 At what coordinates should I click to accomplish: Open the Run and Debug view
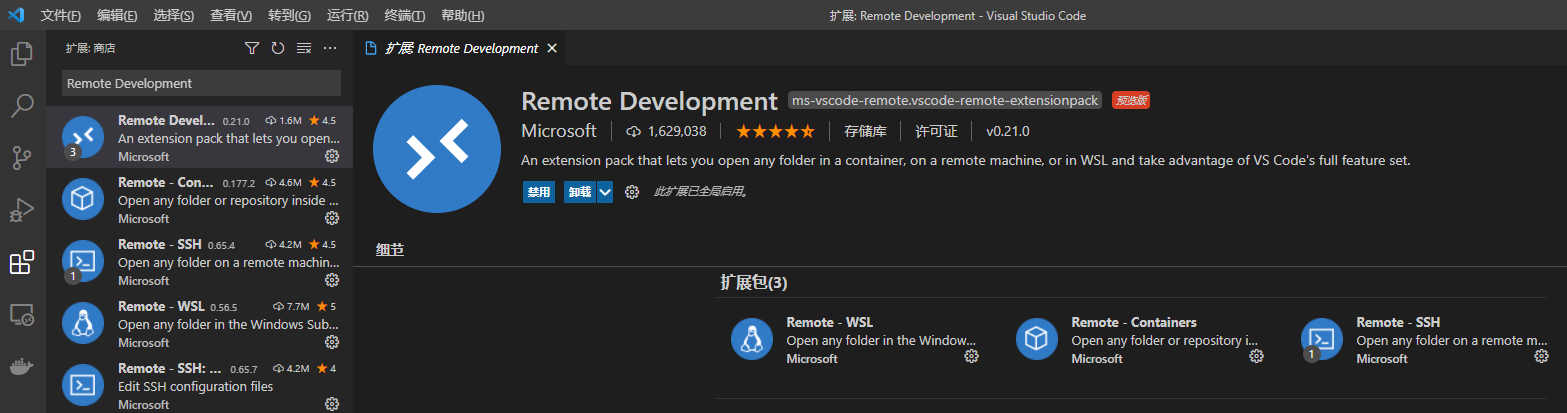tap(22, 210)
